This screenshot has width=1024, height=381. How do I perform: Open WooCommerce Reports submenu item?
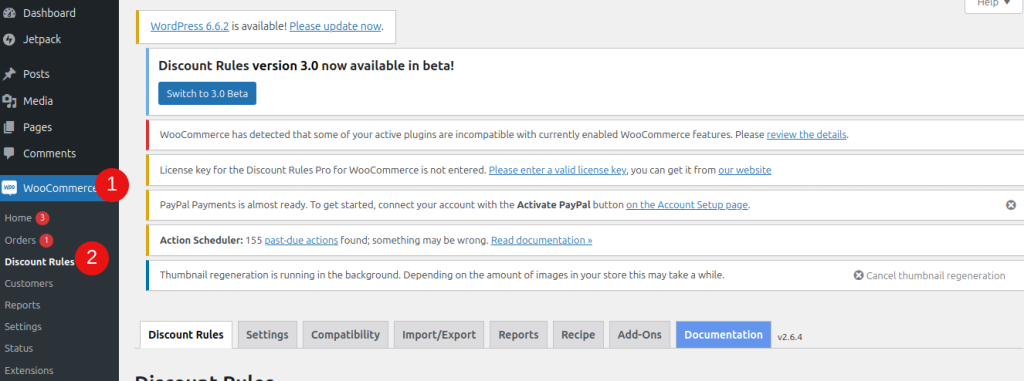22,305
